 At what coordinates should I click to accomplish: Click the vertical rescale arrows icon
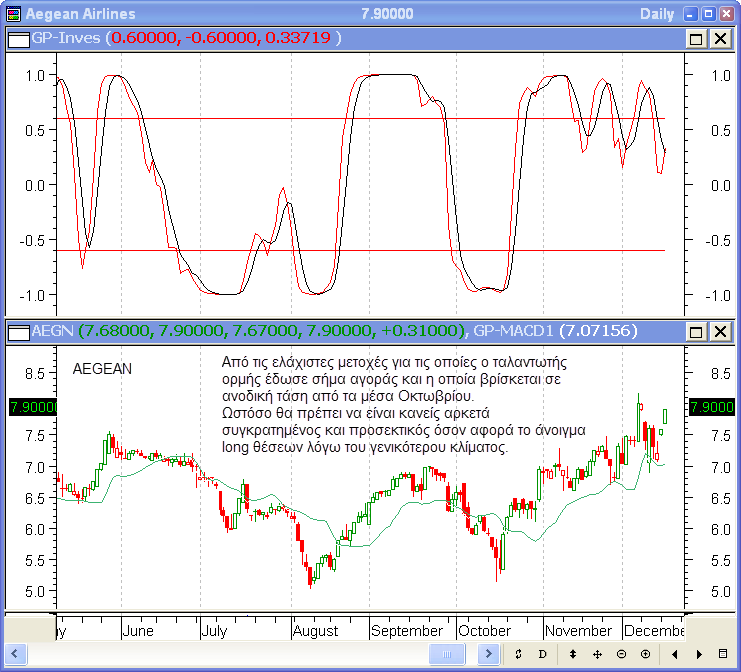(x=572, y=654)
